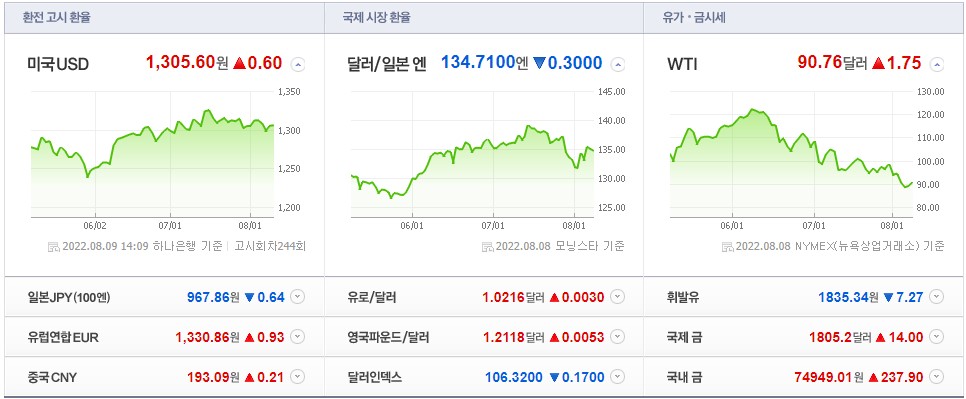Click the USD exchange rate line chart
Screen dimensions: 966x399
[x=152, y=154]
